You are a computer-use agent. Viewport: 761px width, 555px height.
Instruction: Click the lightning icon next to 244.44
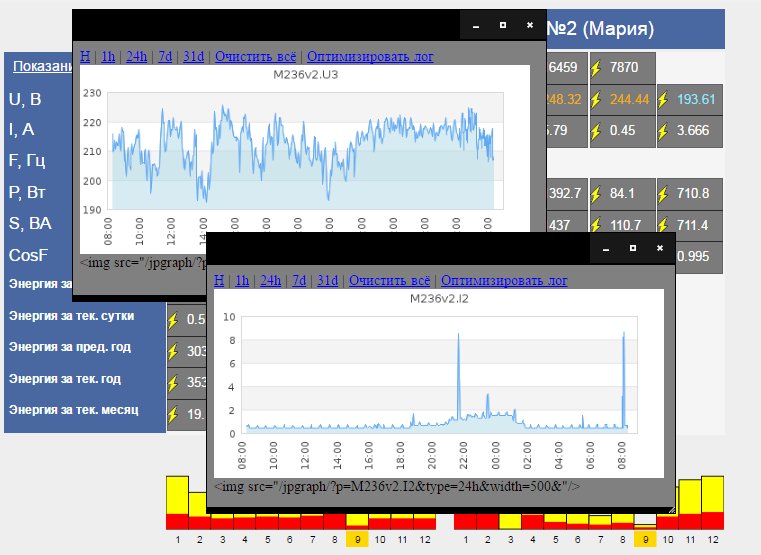(x=597, y=100)
